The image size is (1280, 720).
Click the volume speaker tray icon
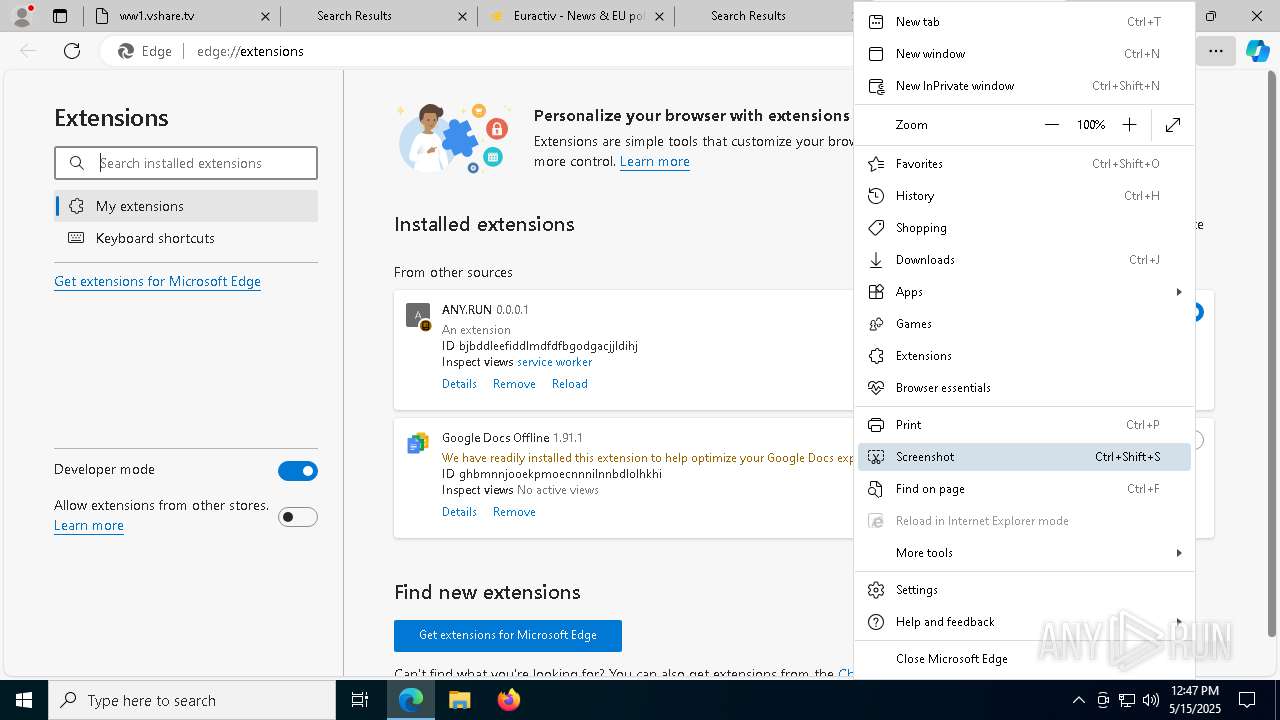[x=1151, y=700]
